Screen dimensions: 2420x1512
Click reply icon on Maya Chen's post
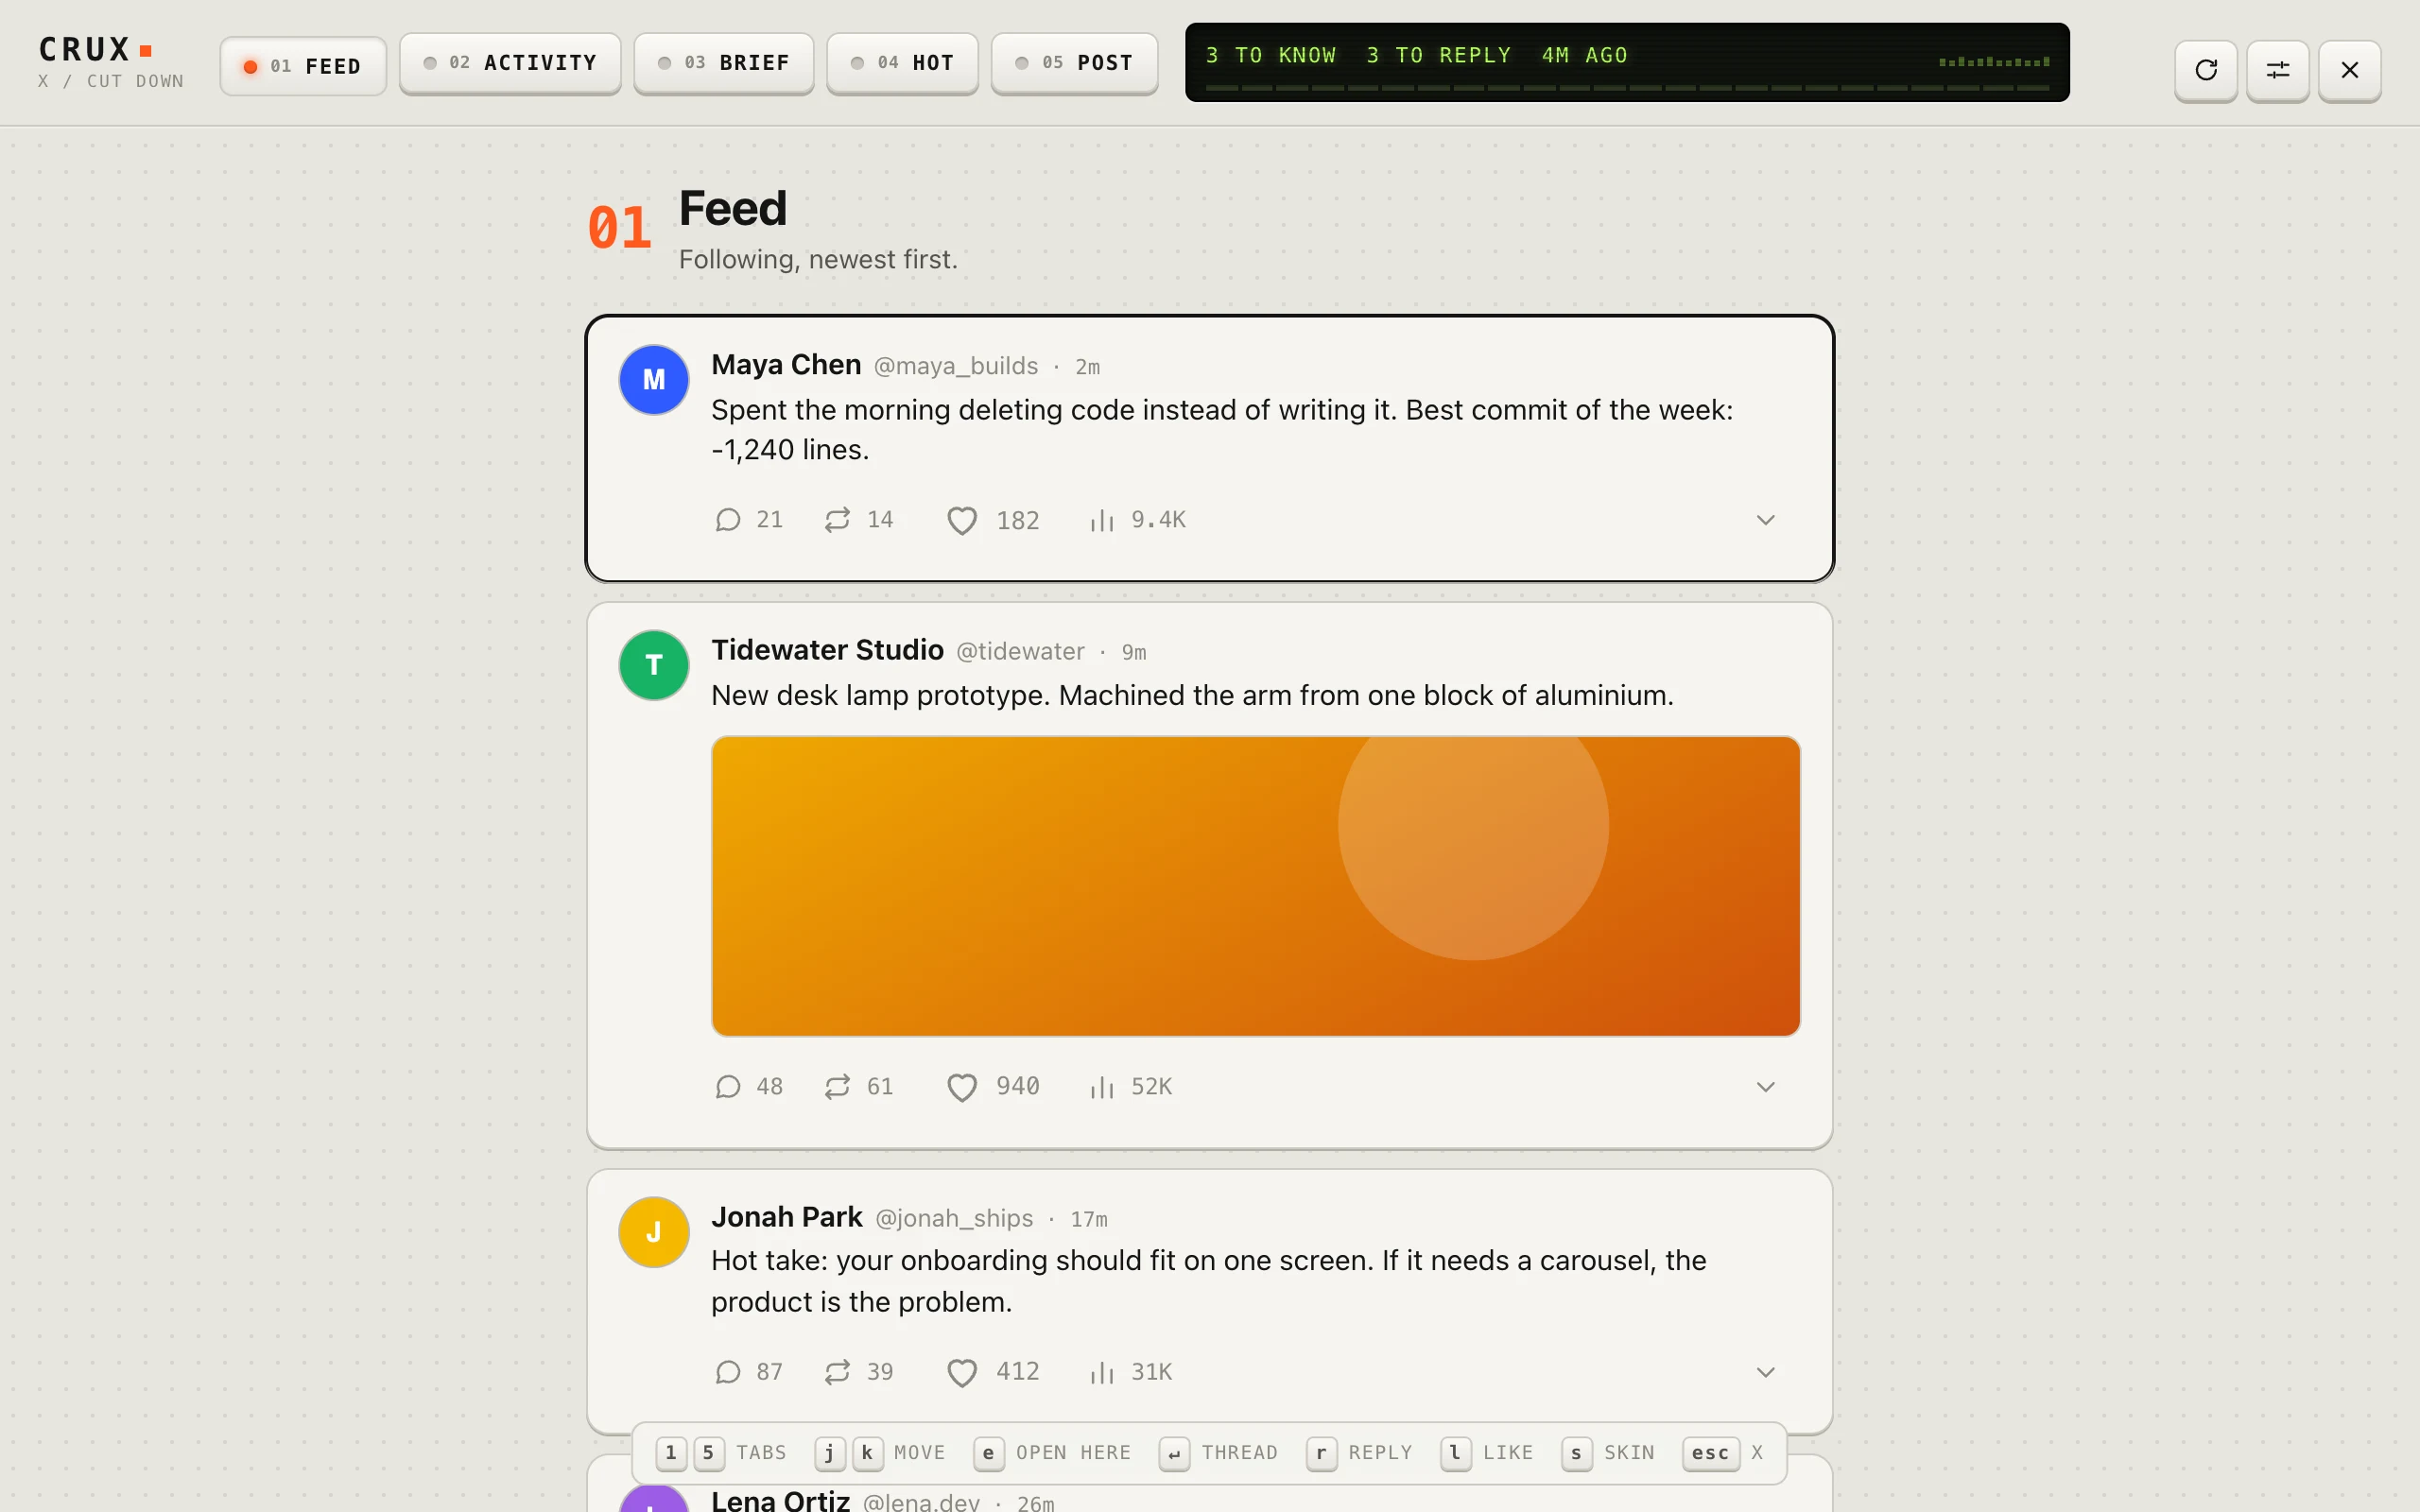(728, 520)
